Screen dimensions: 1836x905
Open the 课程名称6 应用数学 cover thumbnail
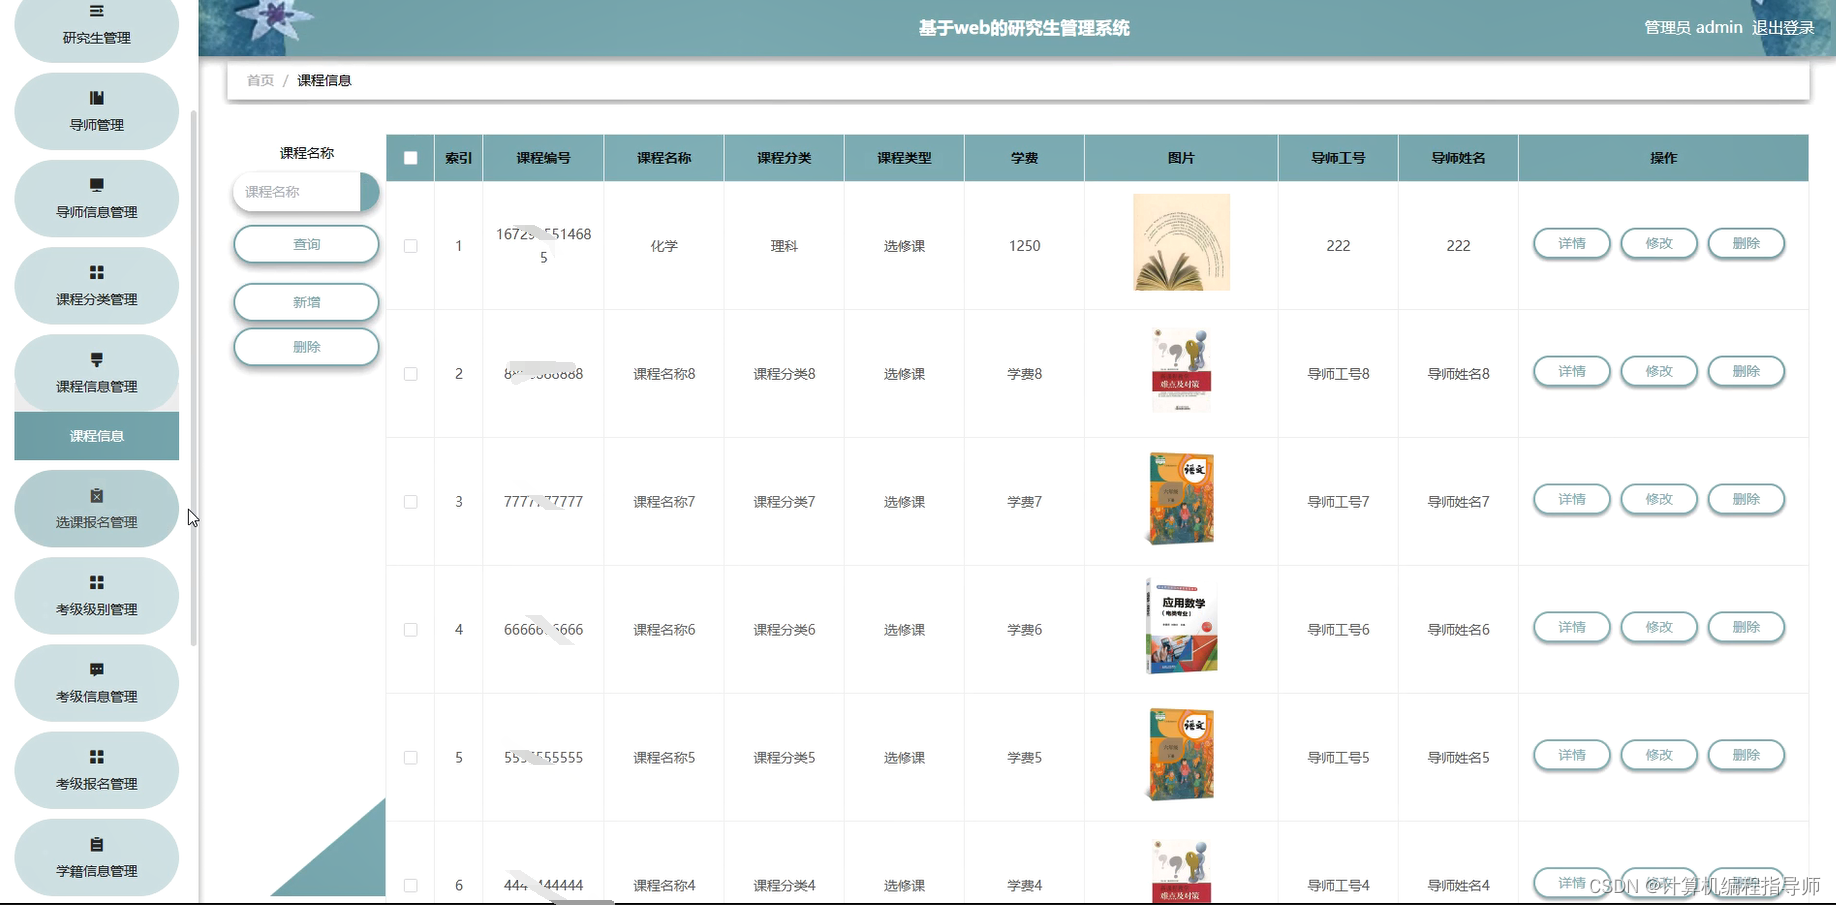tap(1181, 627)
